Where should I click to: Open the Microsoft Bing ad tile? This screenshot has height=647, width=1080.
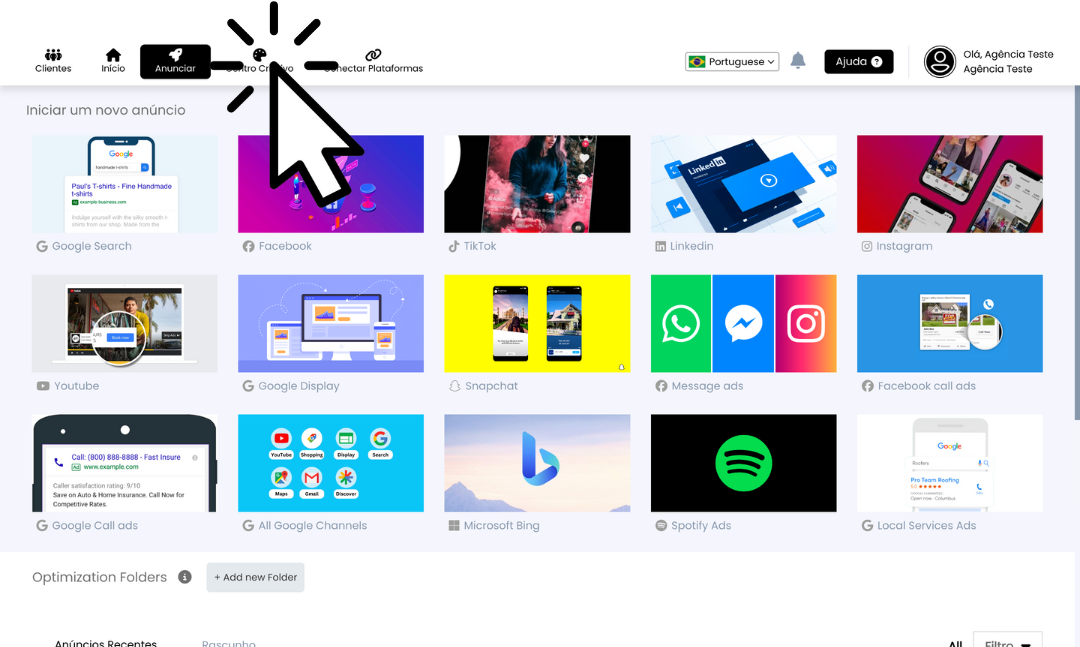click(537, 463)
